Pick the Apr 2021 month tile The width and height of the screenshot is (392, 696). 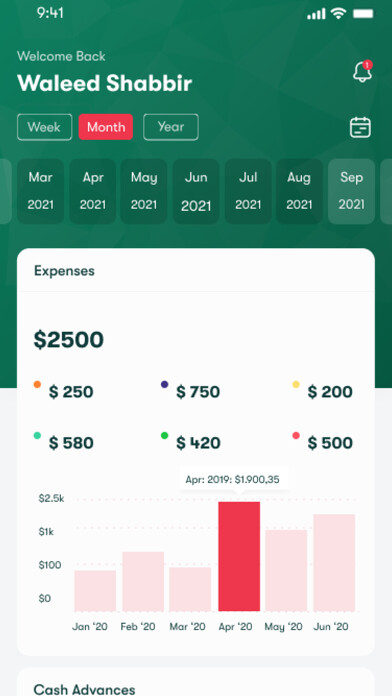click(x=93, y=191)
